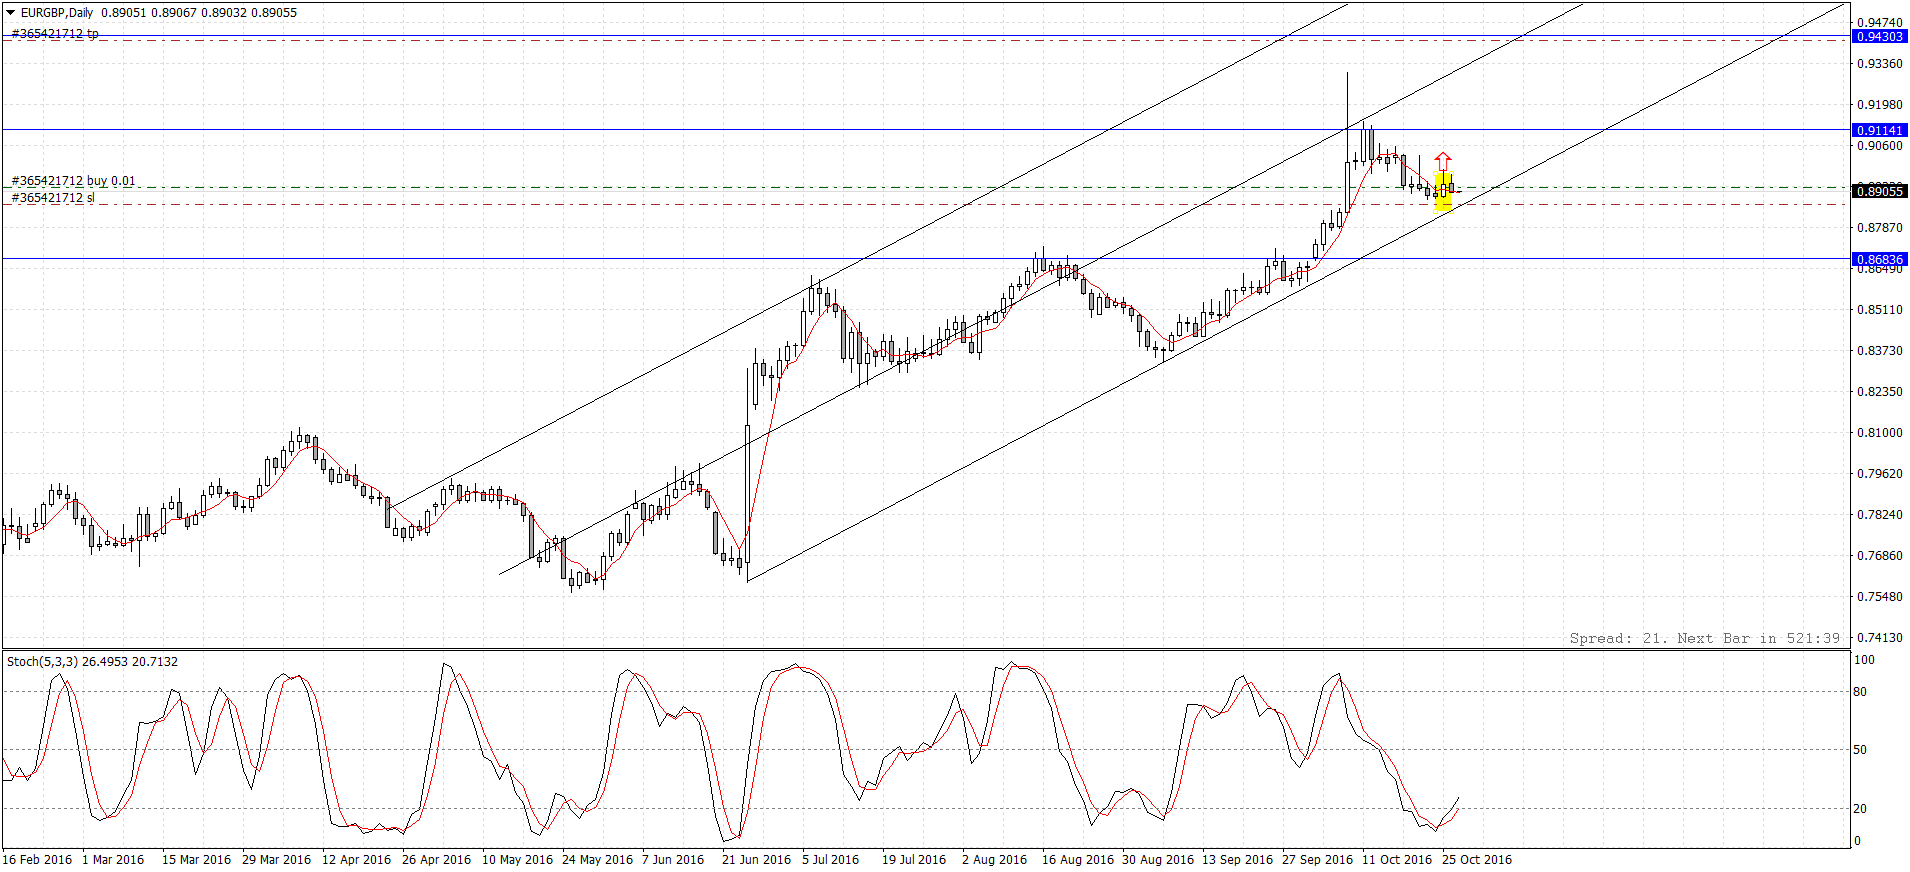The width and height of the screenshot is (1910, 872).
Task: Click the 5 Jul 2016 date label
Action: 830,860
